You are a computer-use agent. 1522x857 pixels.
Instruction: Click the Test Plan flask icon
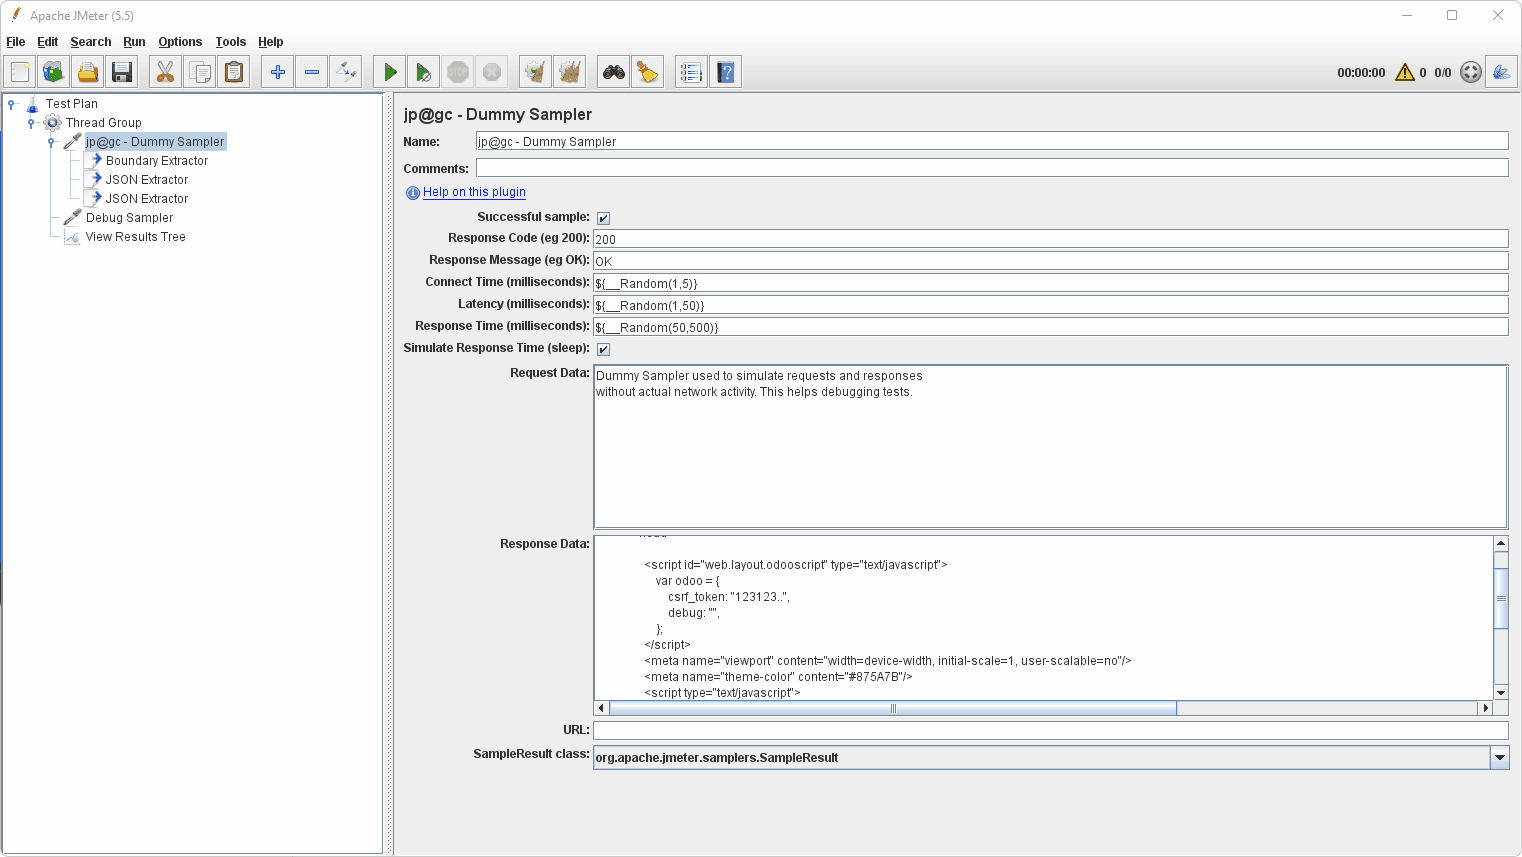(33, 103)
